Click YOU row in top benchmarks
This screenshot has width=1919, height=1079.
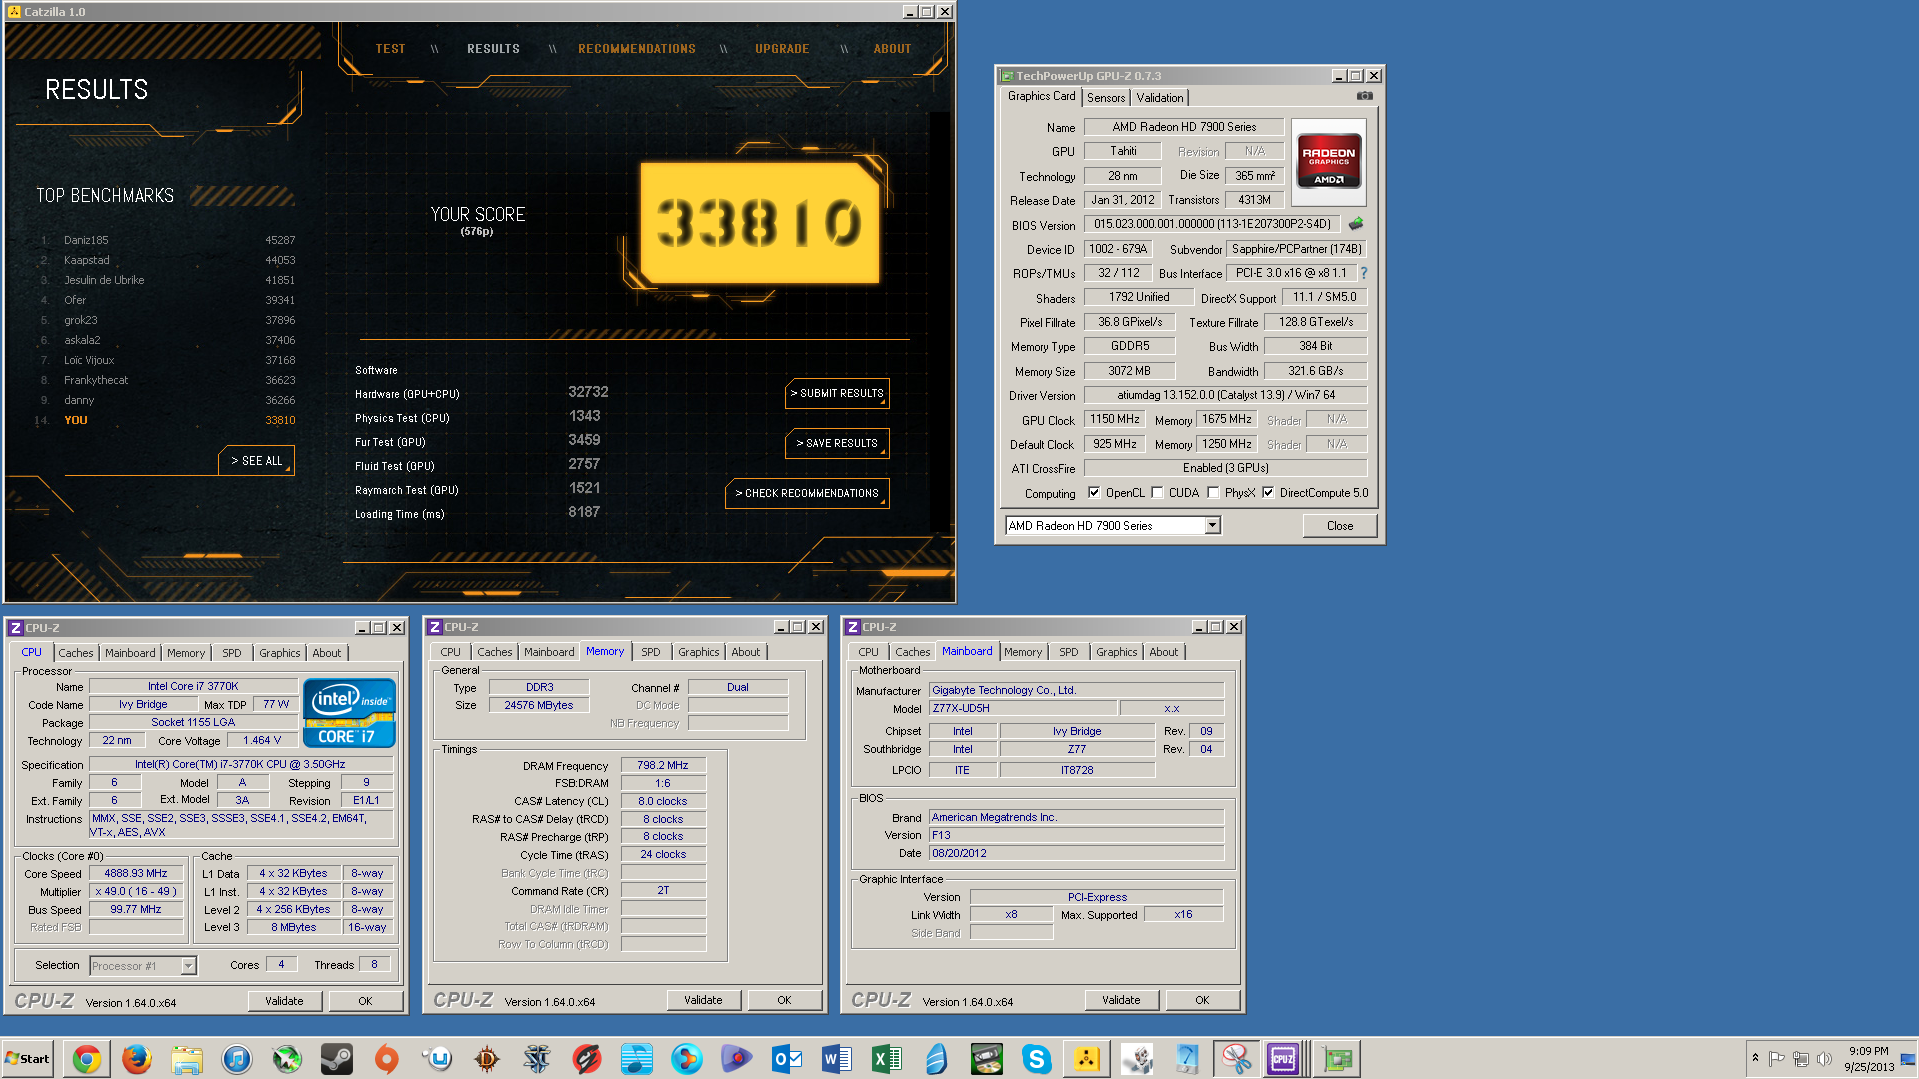click(168, 420)
